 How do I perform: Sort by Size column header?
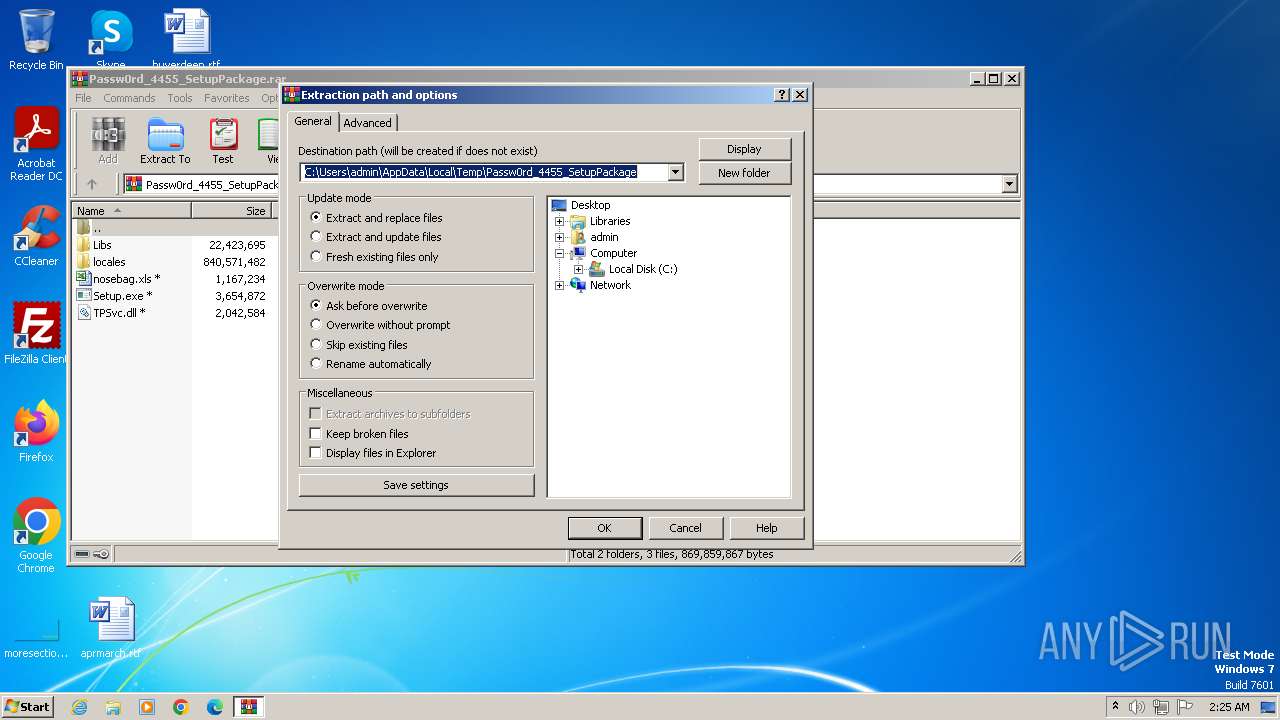click(232, 211)
